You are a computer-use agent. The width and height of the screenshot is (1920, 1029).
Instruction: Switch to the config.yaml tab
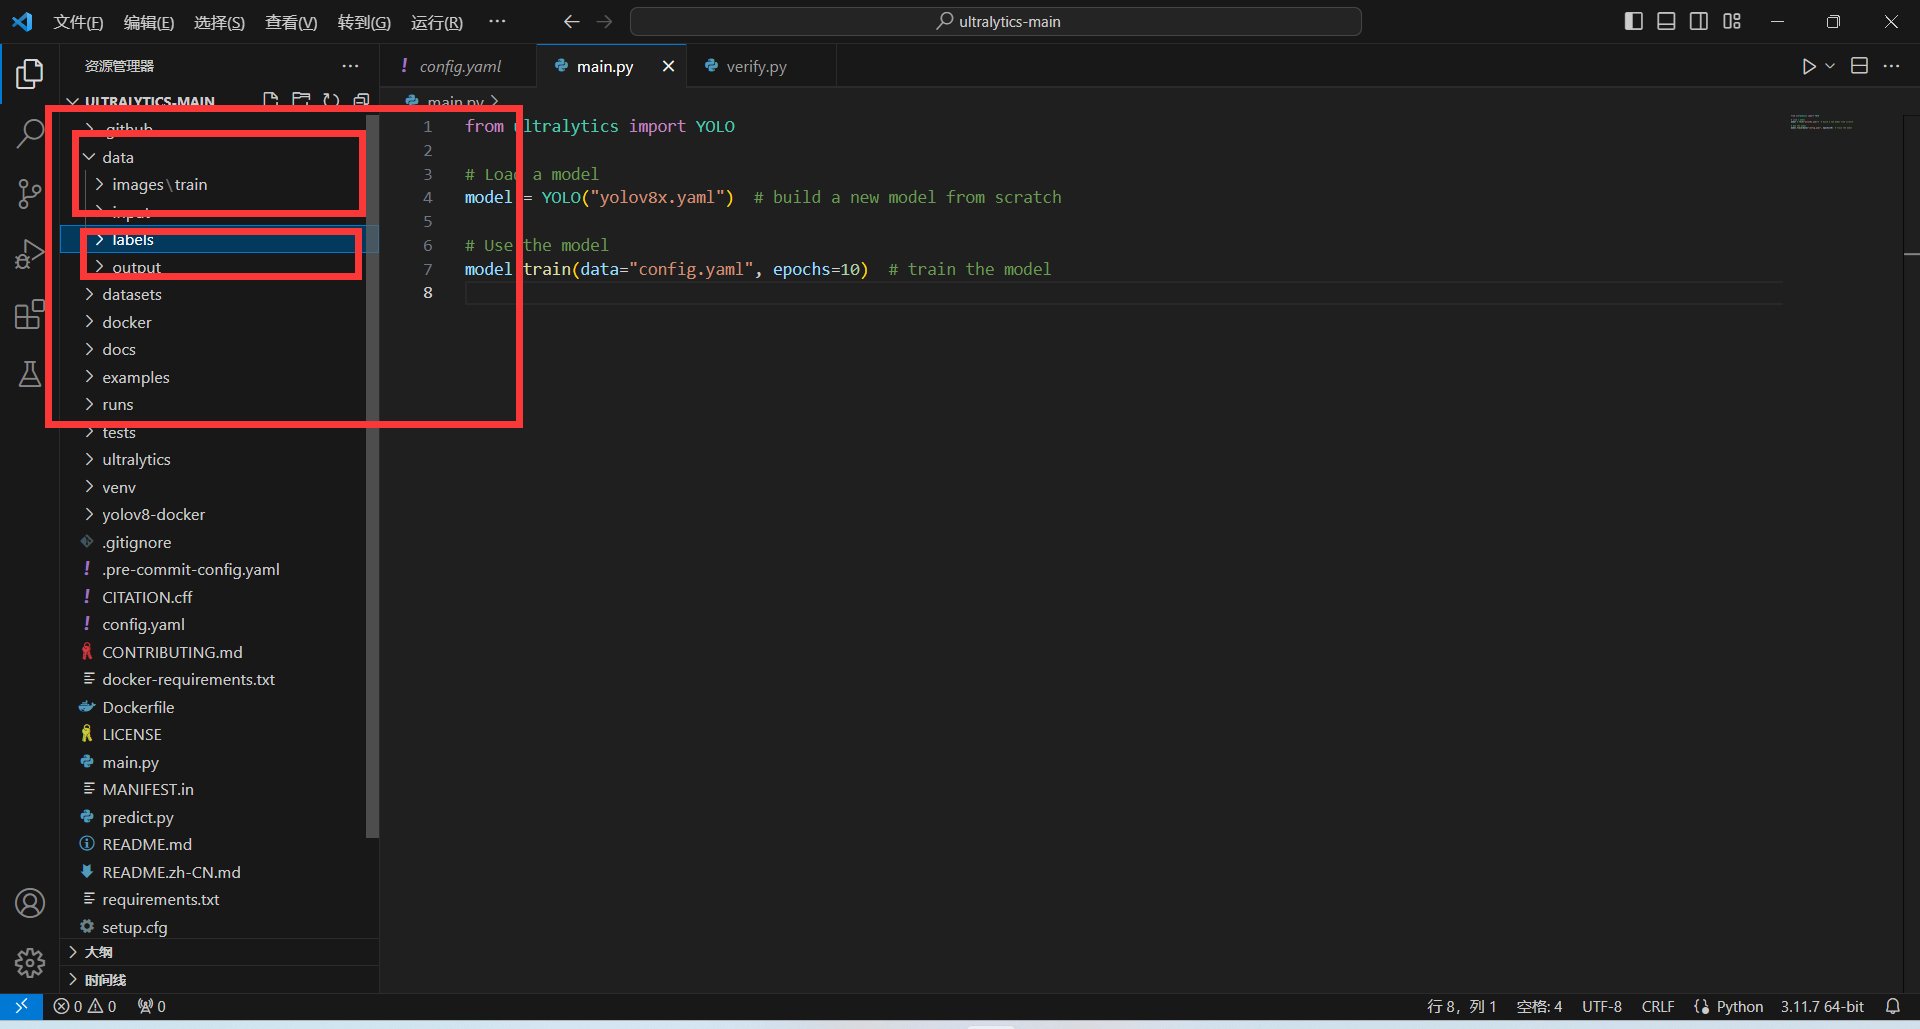460,66
